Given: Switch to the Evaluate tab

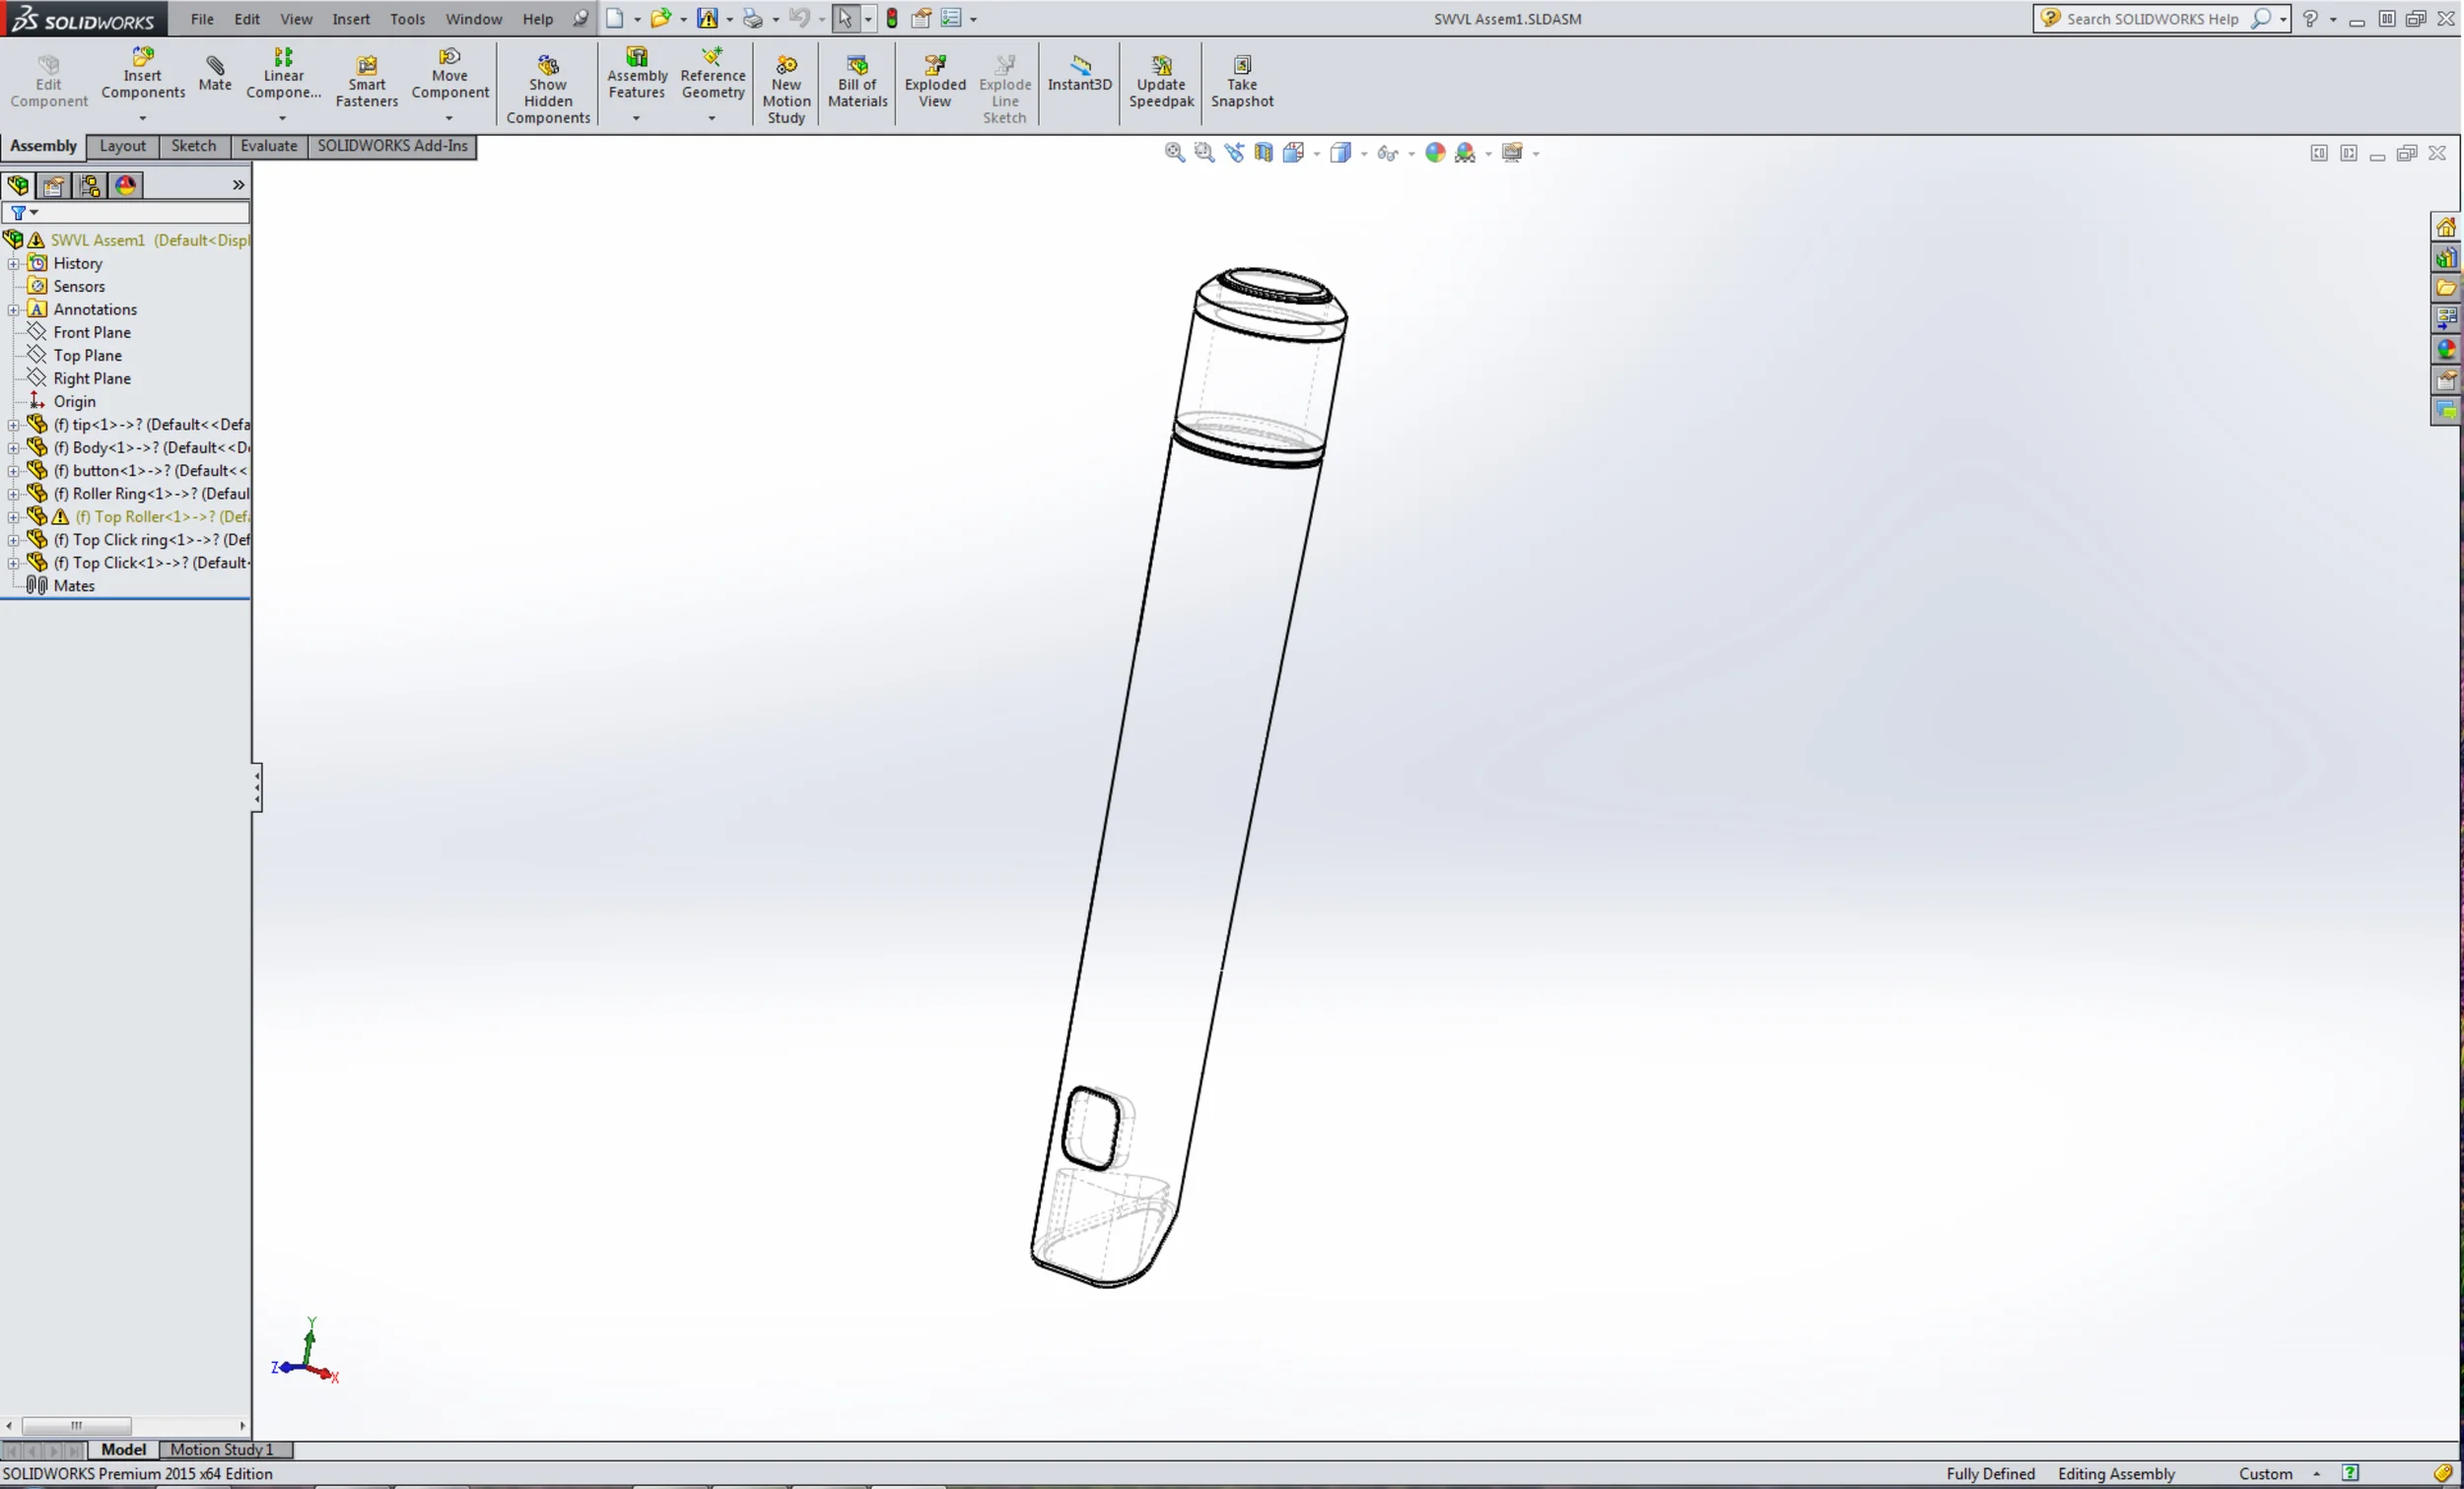Looking at the screenshot, I should point(268,146).
